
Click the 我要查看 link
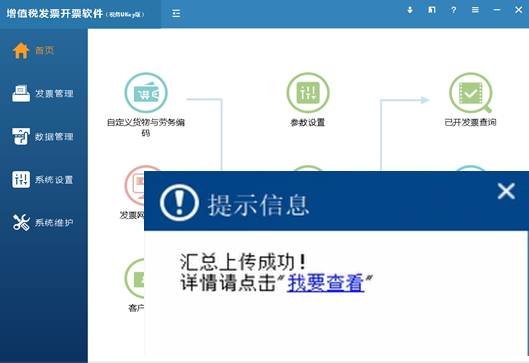pyautogui.click(x=326, y=283)
